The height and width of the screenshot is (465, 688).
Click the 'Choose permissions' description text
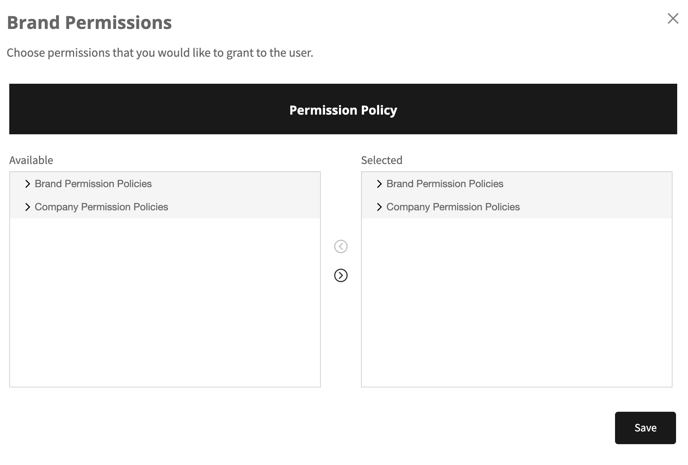[x=160, y=52]
